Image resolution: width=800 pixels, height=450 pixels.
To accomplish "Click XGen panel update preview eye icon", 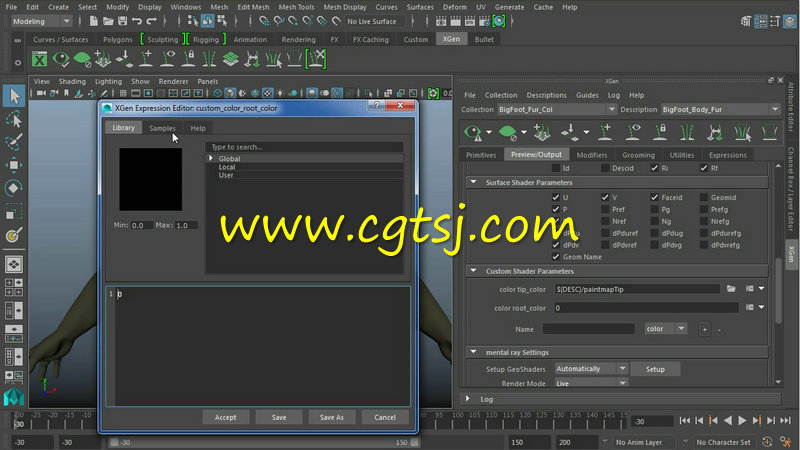I will tap(473, 133).
